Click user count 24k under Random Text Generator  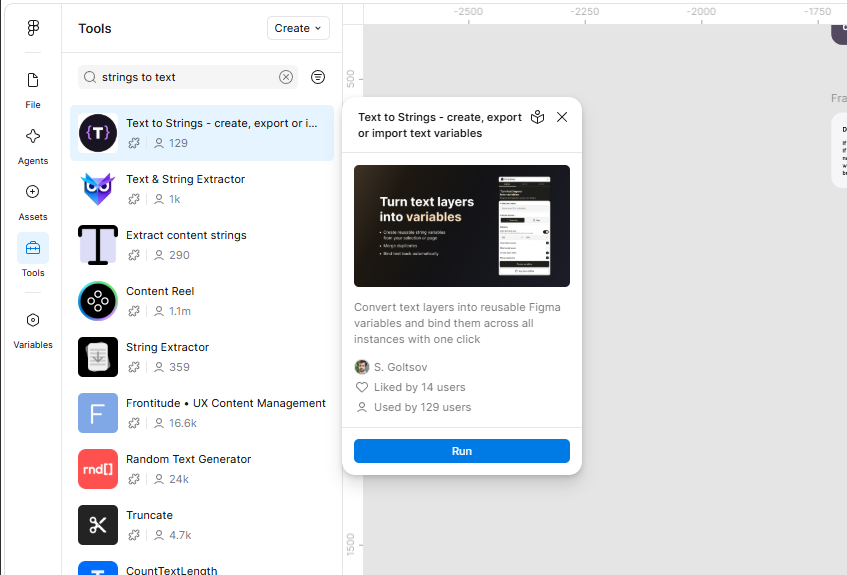[x=179, y=479]
